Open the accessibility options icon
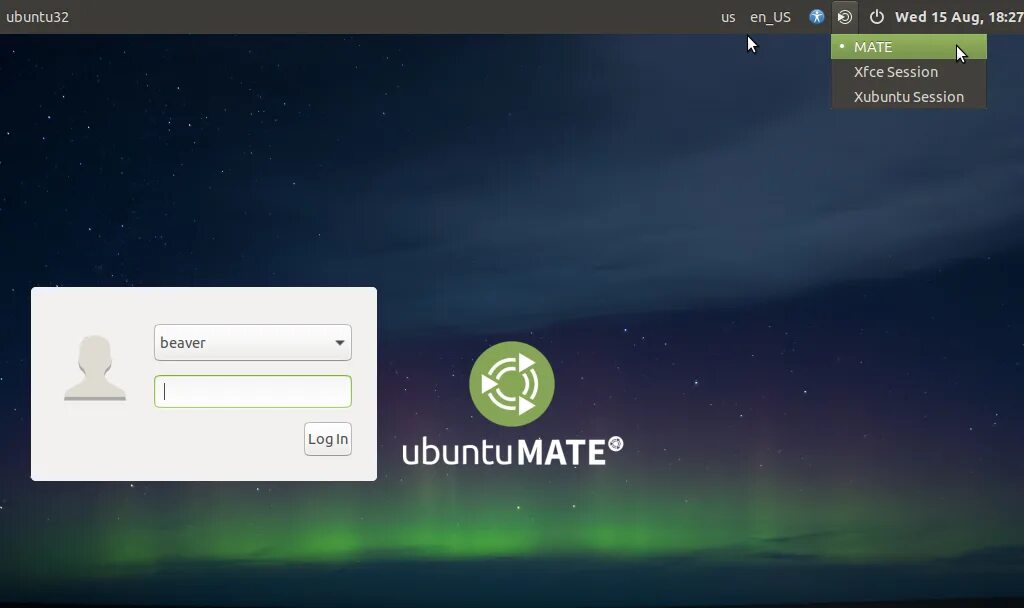 click(x=816, y=17)
